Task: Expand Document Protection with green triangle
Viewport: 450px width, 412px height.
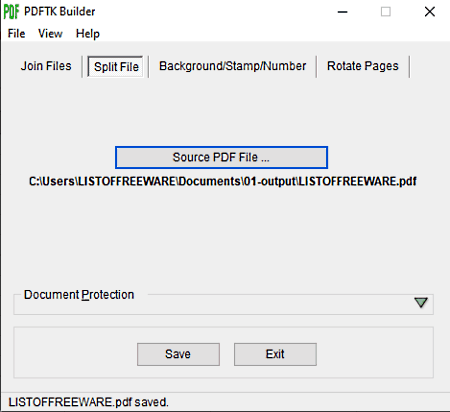Action: [421, 303]
